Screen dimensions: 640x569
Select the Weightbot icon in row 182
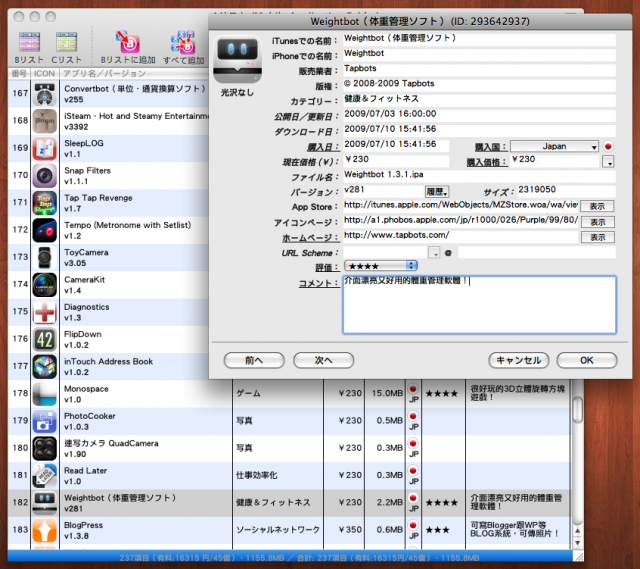point(44,503)
